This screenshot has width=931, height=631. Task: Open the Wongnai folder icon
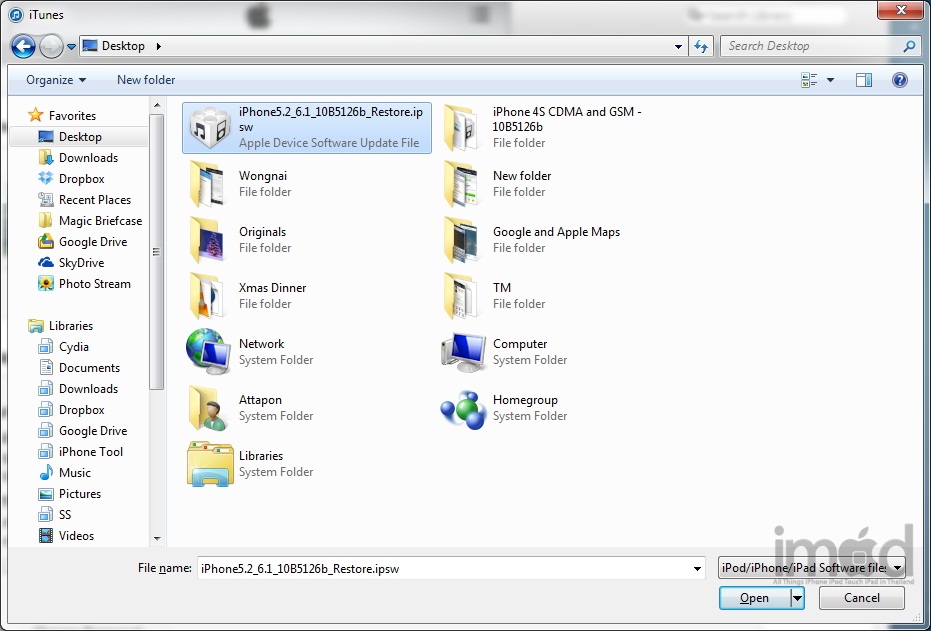click(x=208, y=184)
